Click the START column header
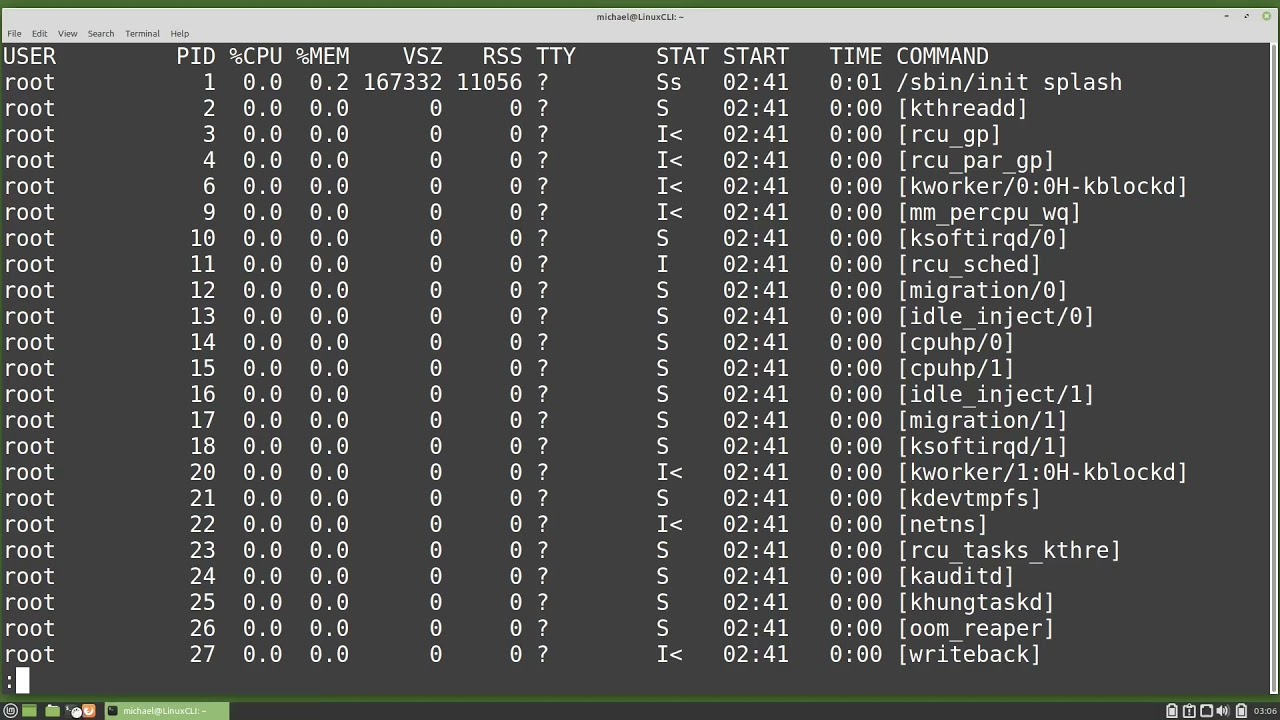The width and height of the screenshot is (1280, 720). coord(756,56)
